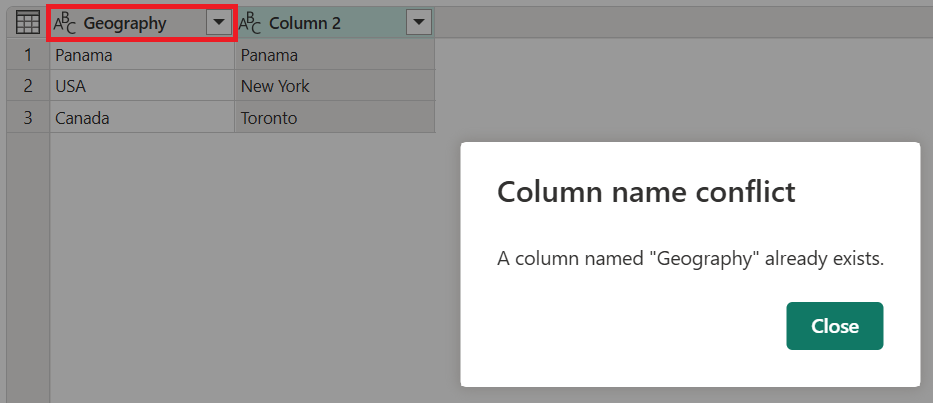Change Column 2 text data type icon
The height and width of the screenshot is (403, 933).
(x=250, y=23)
